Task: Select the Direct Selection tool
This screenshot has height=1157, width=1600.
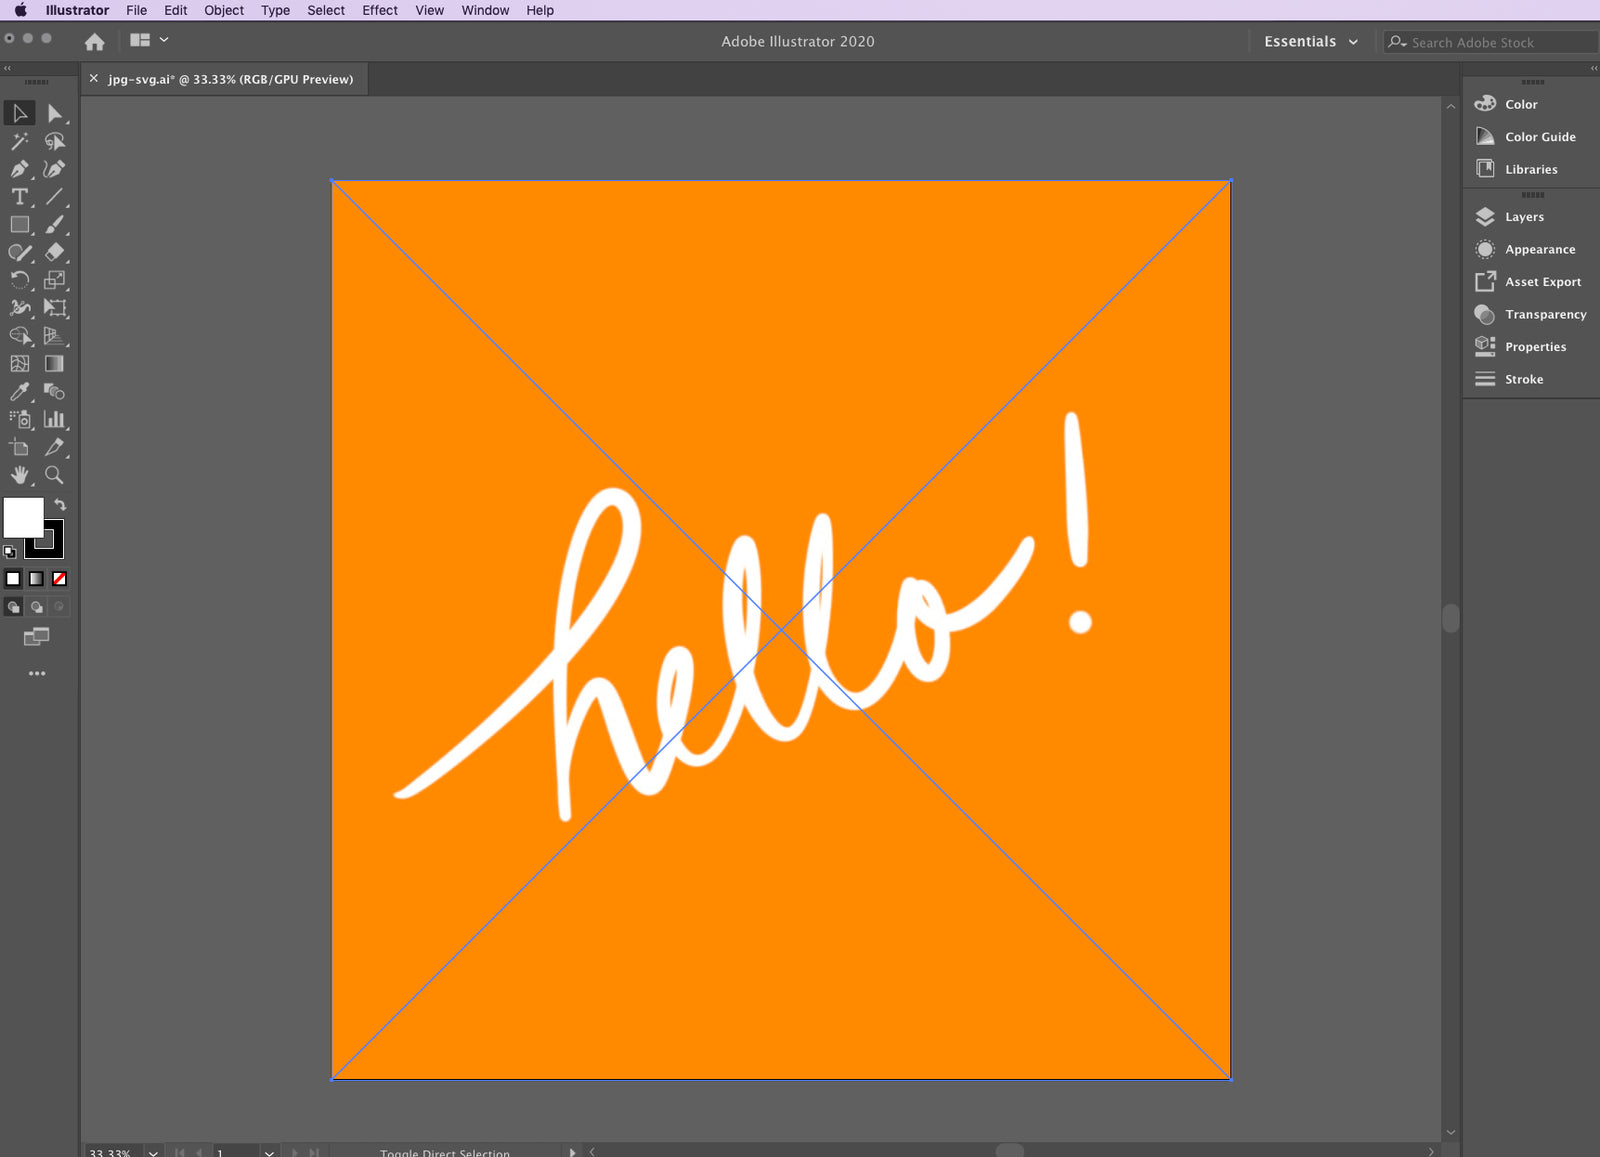Action: click(54, 113)
